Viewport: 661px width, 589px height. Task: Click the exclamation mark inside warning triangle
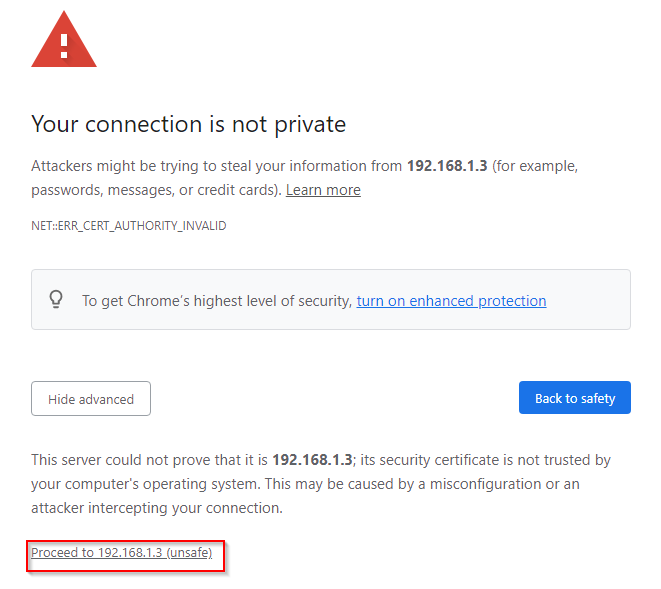[64, 46]
